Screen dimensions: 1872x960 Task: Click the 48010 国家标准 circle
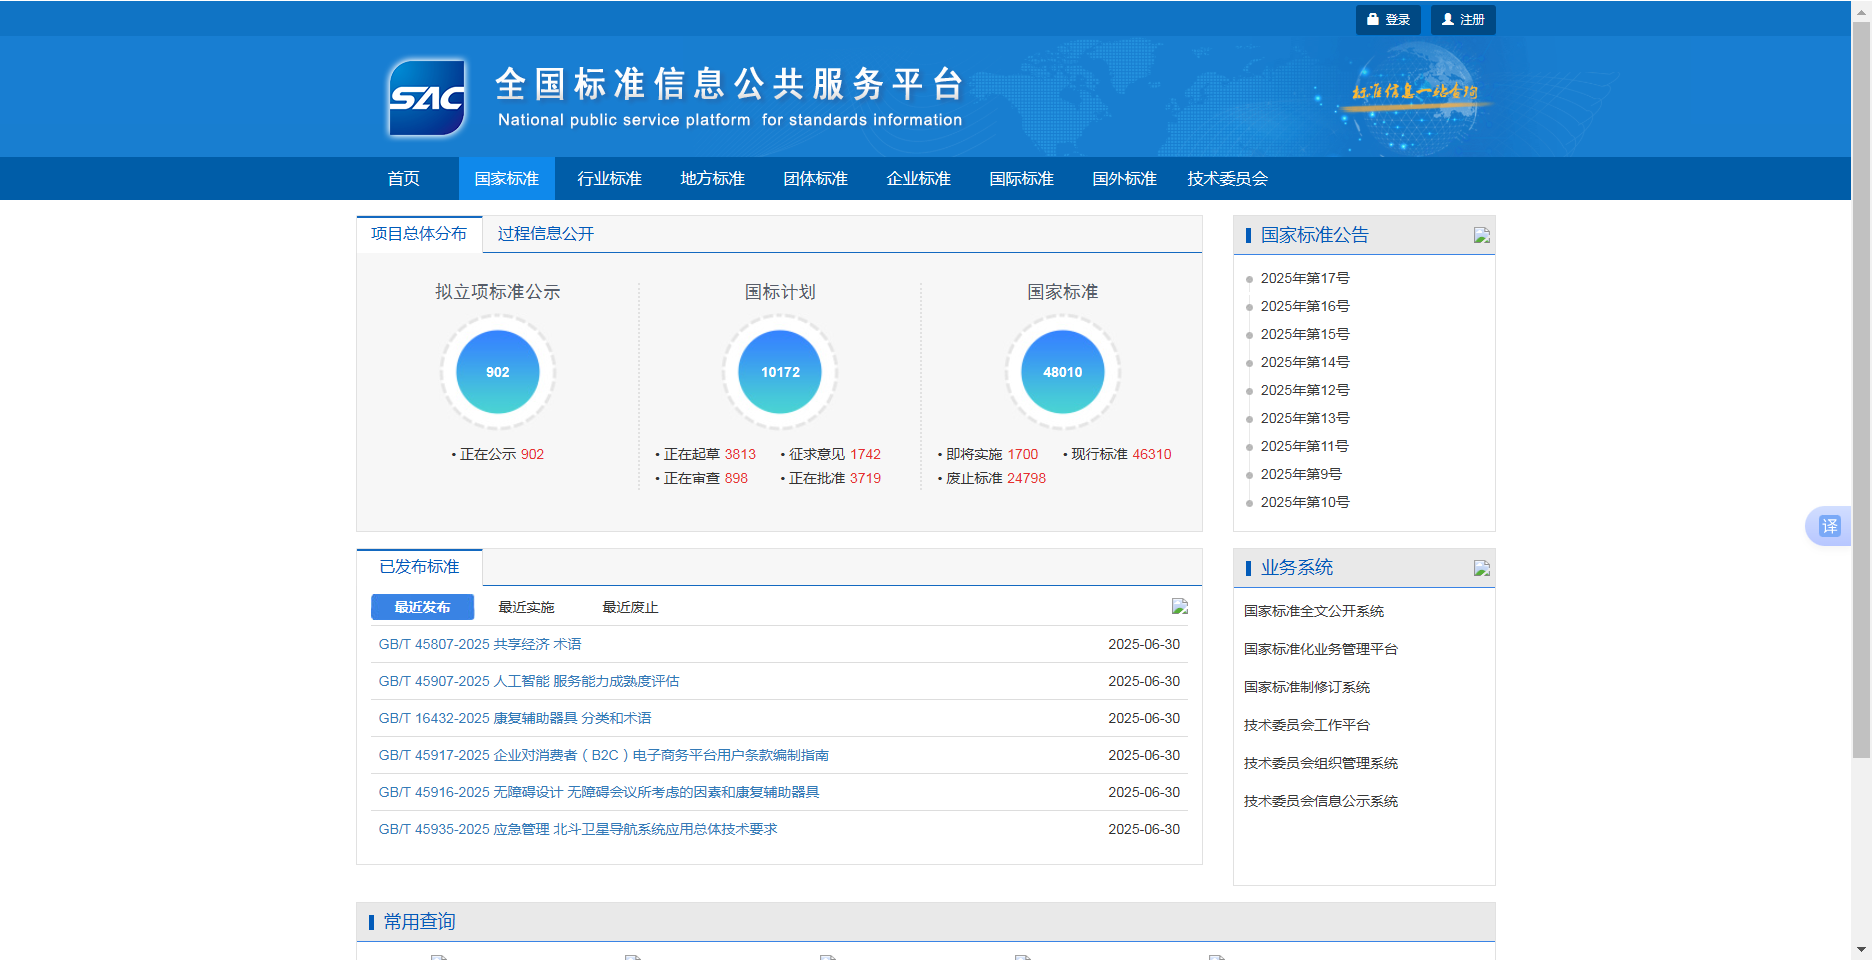(1062, 372)
